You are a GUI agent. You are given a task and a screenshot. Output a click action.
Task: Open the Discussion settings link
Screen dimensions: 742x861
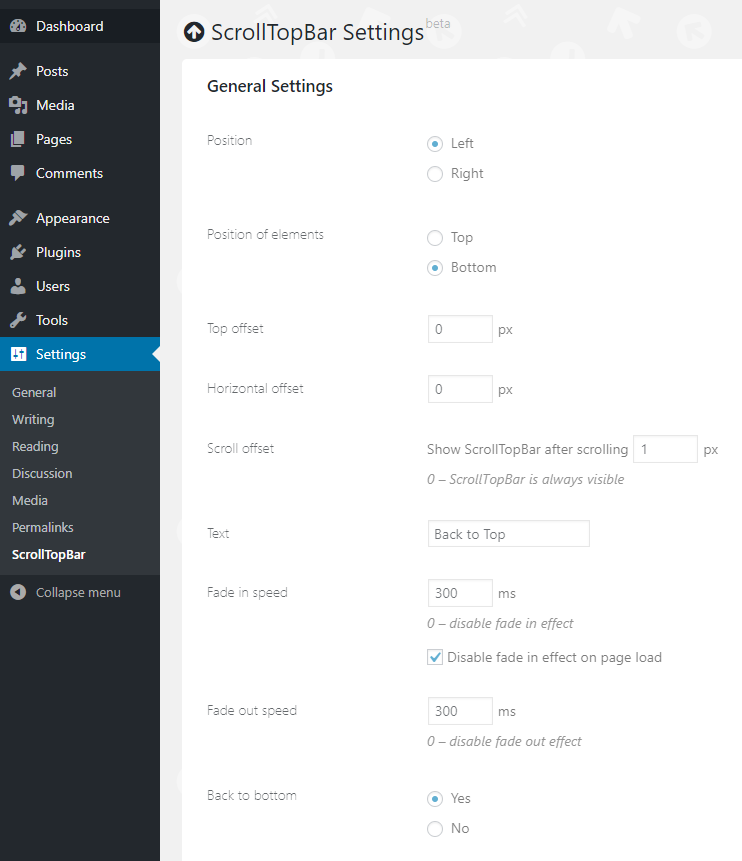coord(42,473)
